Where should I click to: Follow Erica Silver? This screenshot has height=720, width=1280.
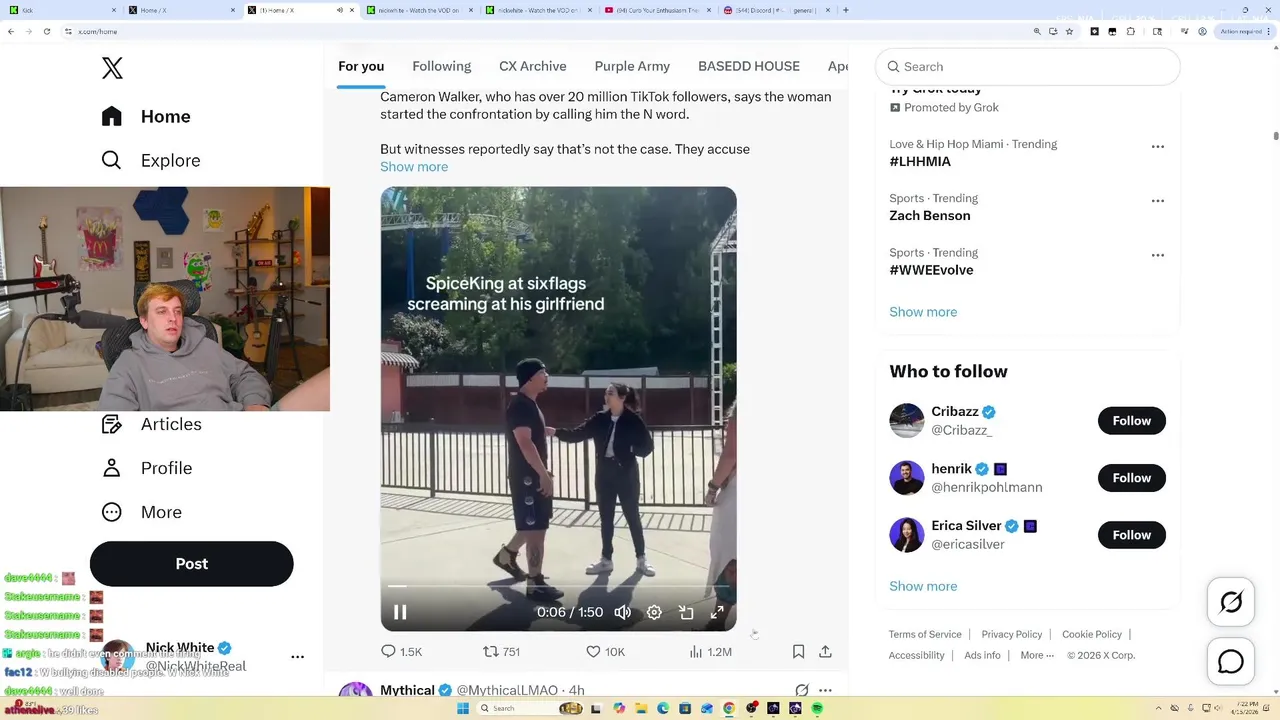(x=1132, y=535)
